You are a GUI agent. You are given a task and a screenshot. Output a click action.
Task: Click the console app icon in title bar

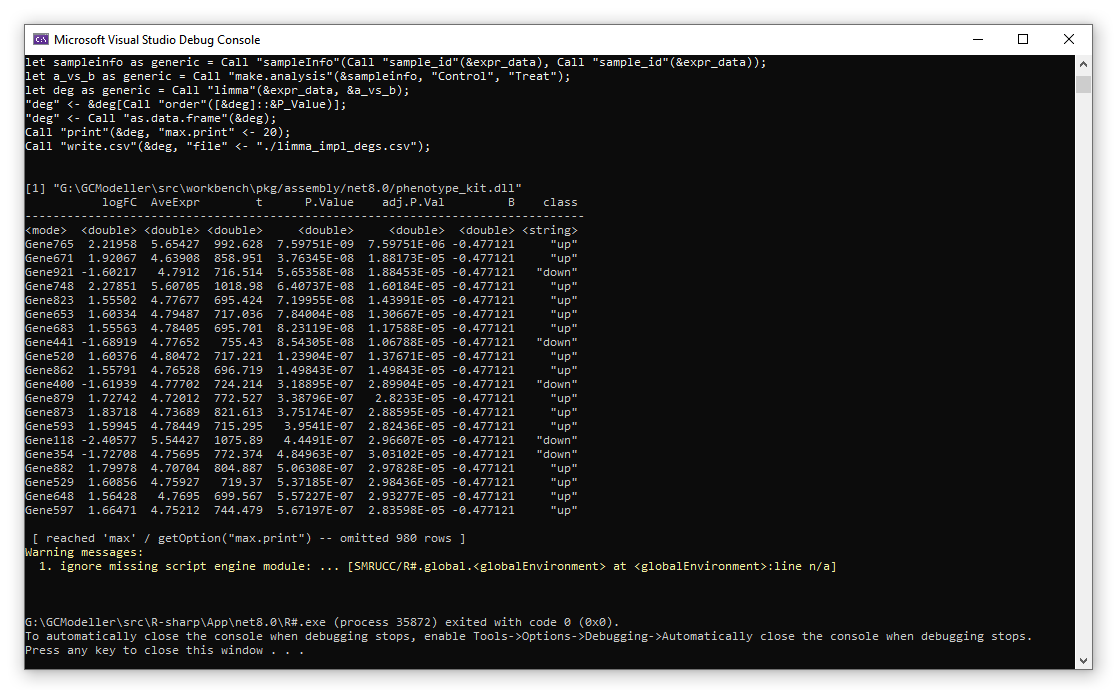tap(41, 40)
